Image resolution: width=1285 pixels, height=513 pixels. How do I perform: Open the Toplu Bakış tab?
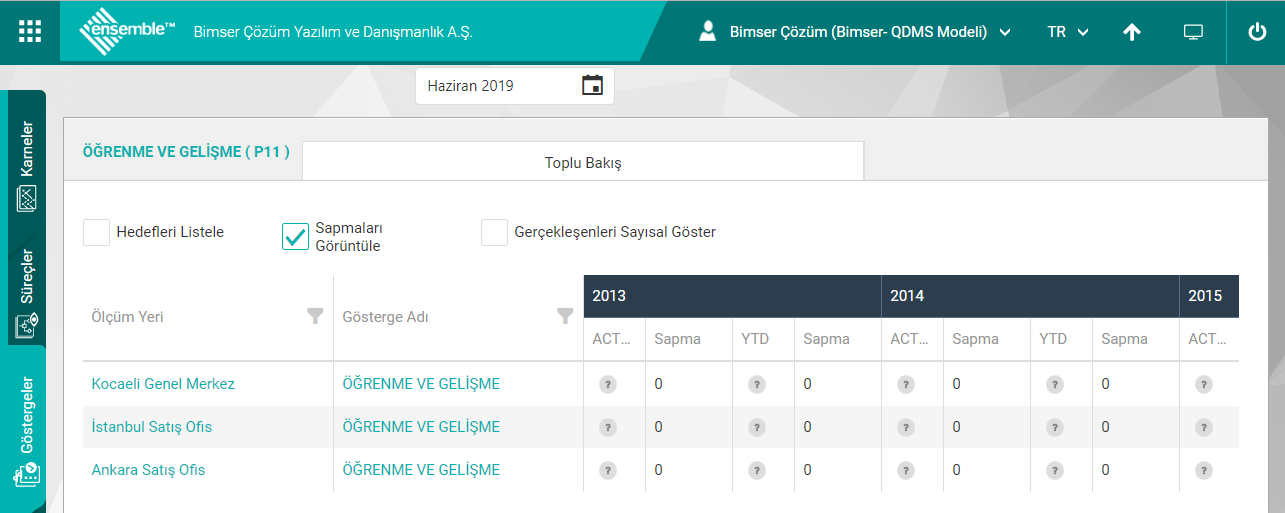coord(583,162)
